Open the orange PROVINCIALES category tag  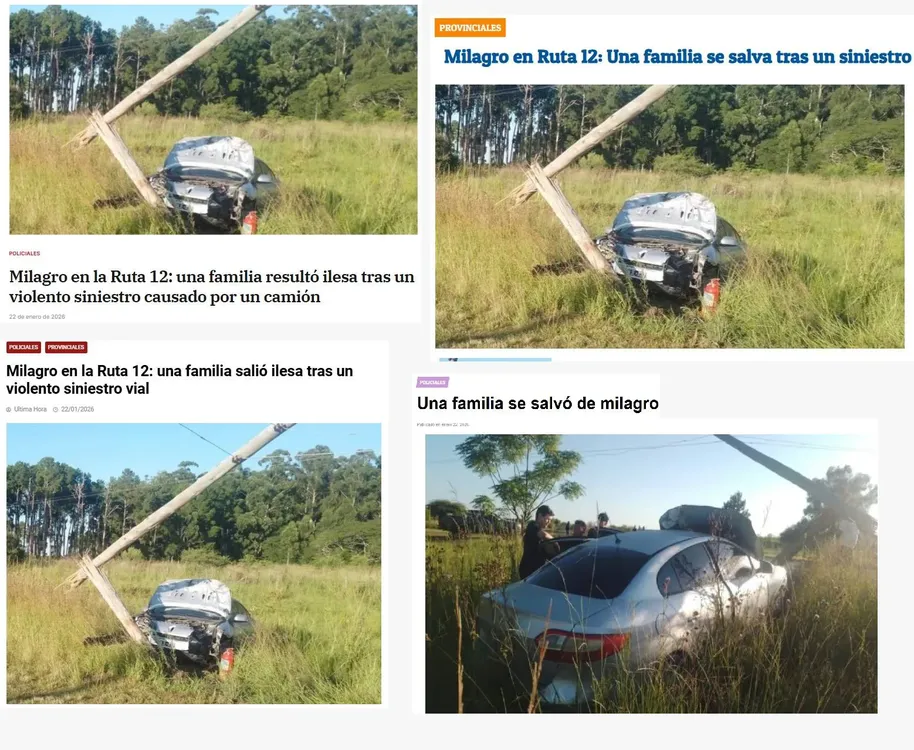[470, 27]
